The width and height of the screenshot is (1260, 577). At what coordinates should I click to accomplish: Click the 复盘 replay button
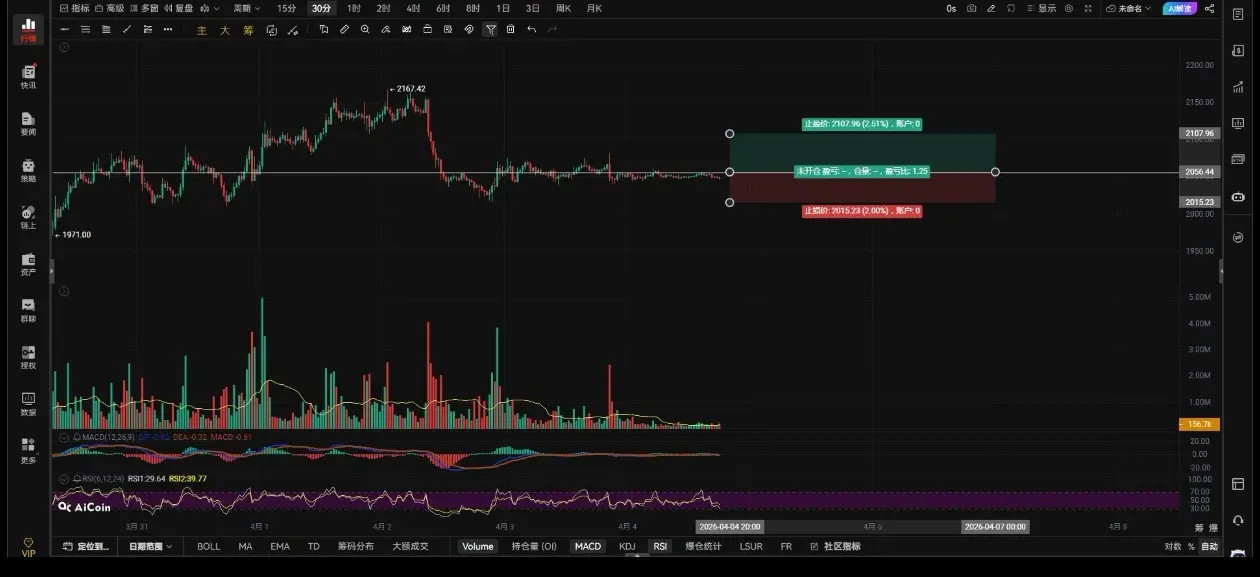pos(179,8)
